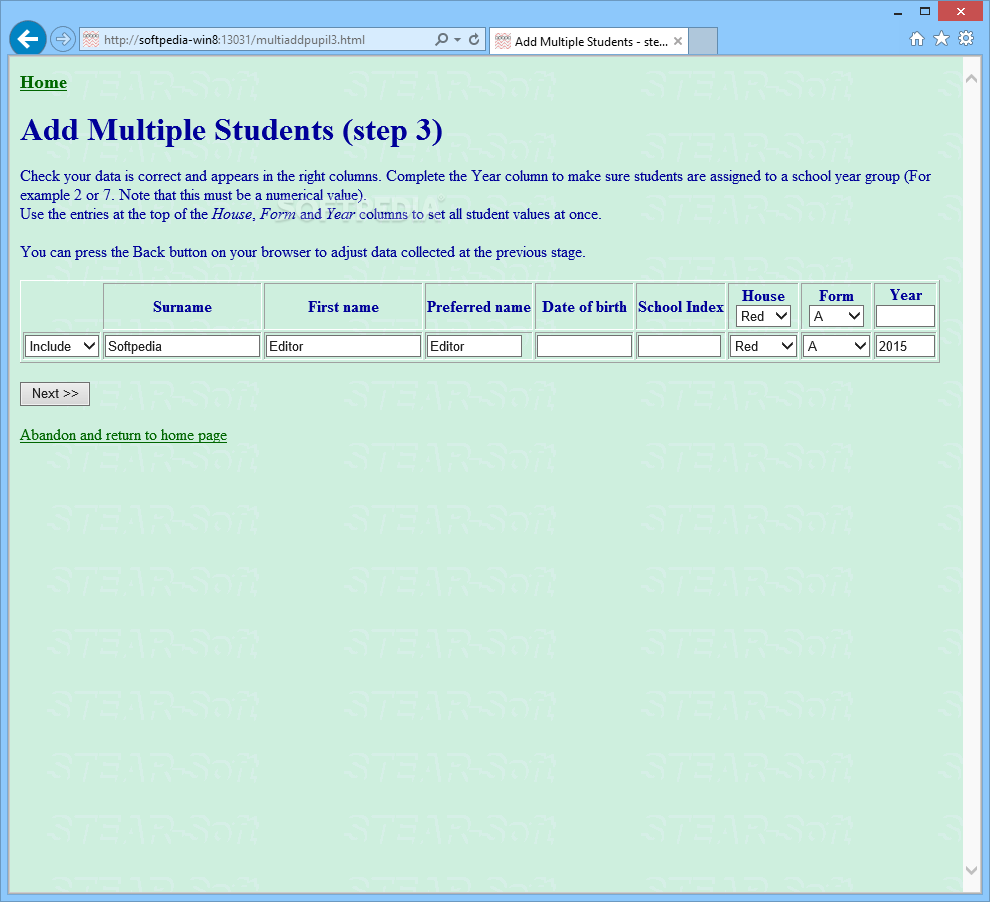This screenshot has height=902, width=990.
Task: Click the Surname field containing Softpedia
Action: (182, 346)
